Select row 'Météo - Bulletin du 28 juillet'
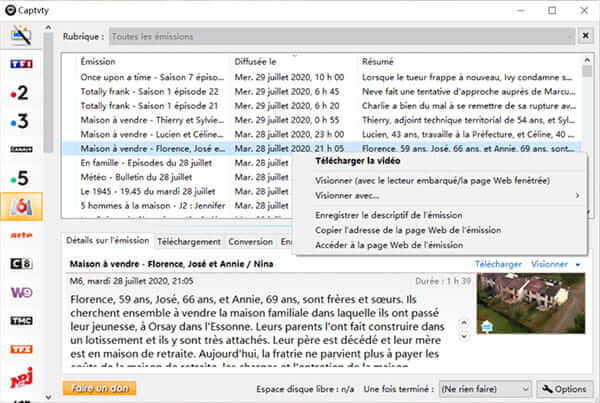This screenshot has height=403, width=600. tap(177, 177)
